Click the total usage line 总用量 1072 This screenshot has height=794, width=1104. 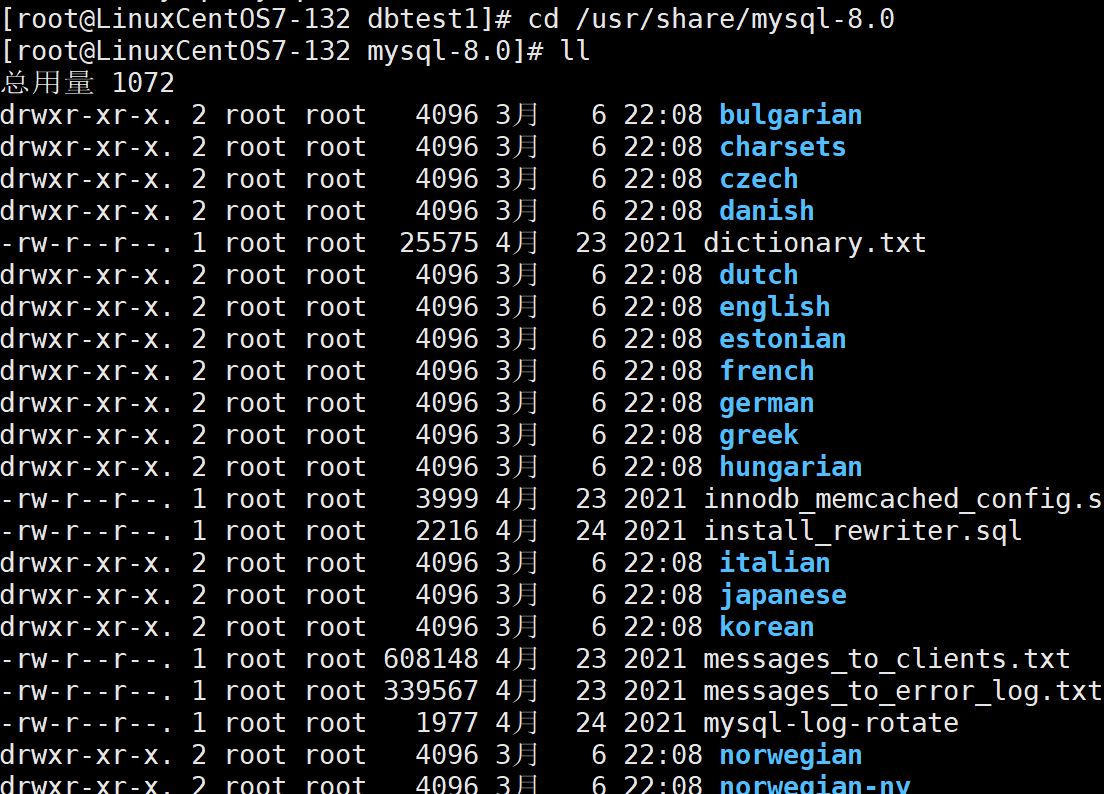87,82
